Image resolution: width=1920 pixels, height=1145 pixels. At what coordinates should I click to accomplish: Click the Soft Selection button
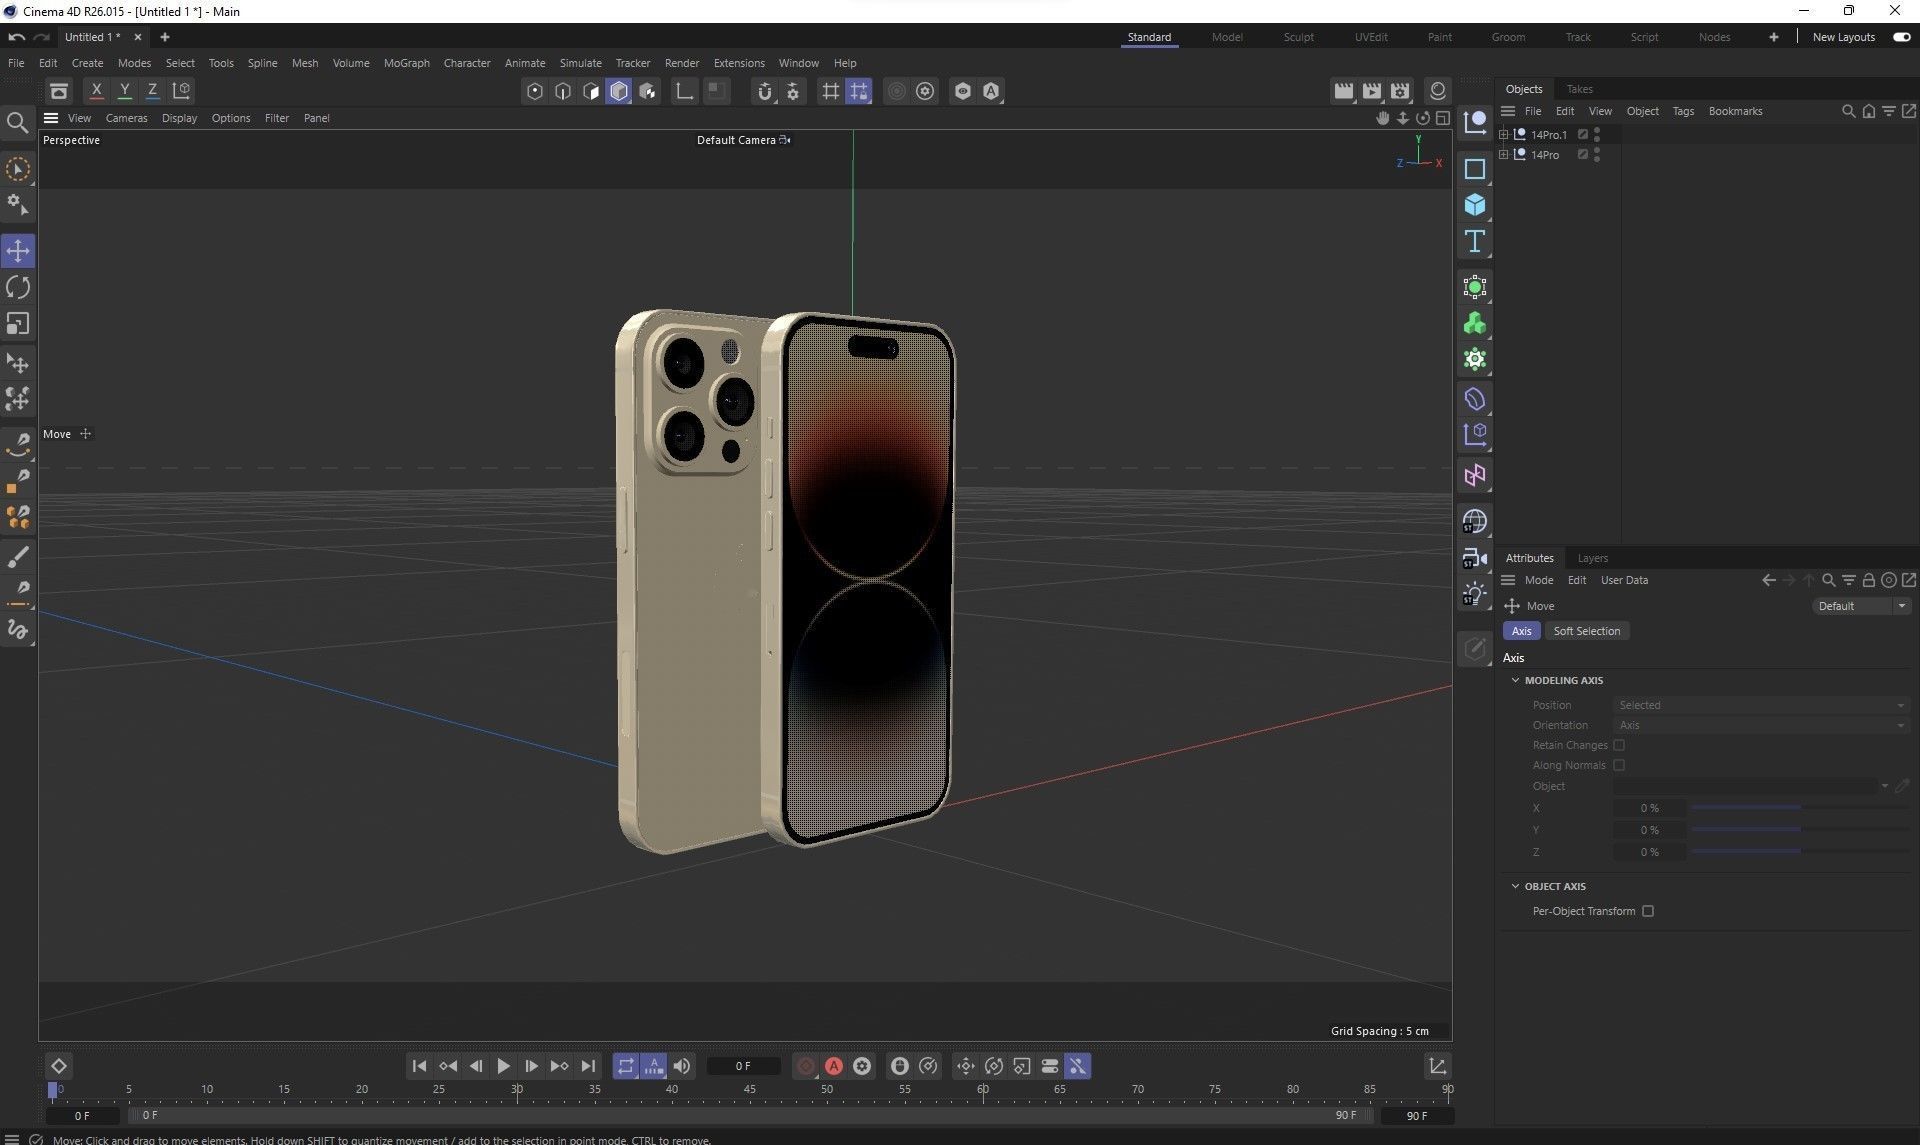coord(1586,631)
